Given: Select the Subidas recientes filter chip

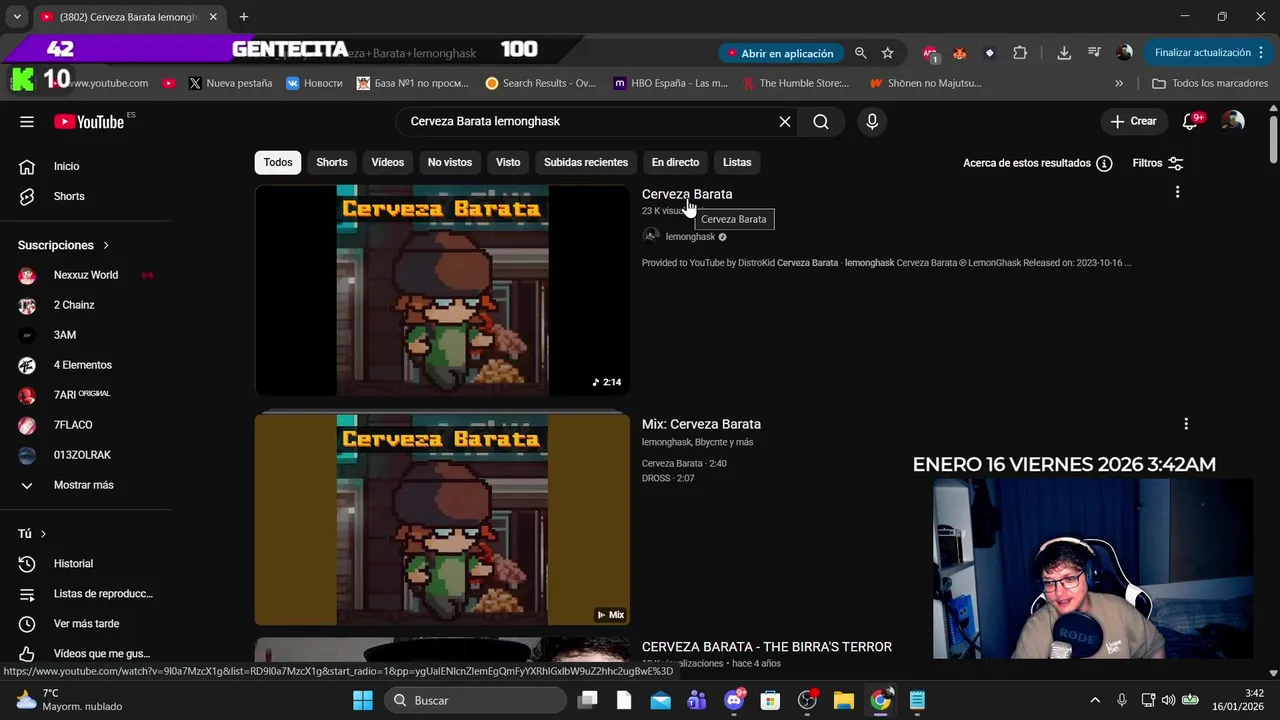Looking at the screenshot, I should click(x=586, y=162).
